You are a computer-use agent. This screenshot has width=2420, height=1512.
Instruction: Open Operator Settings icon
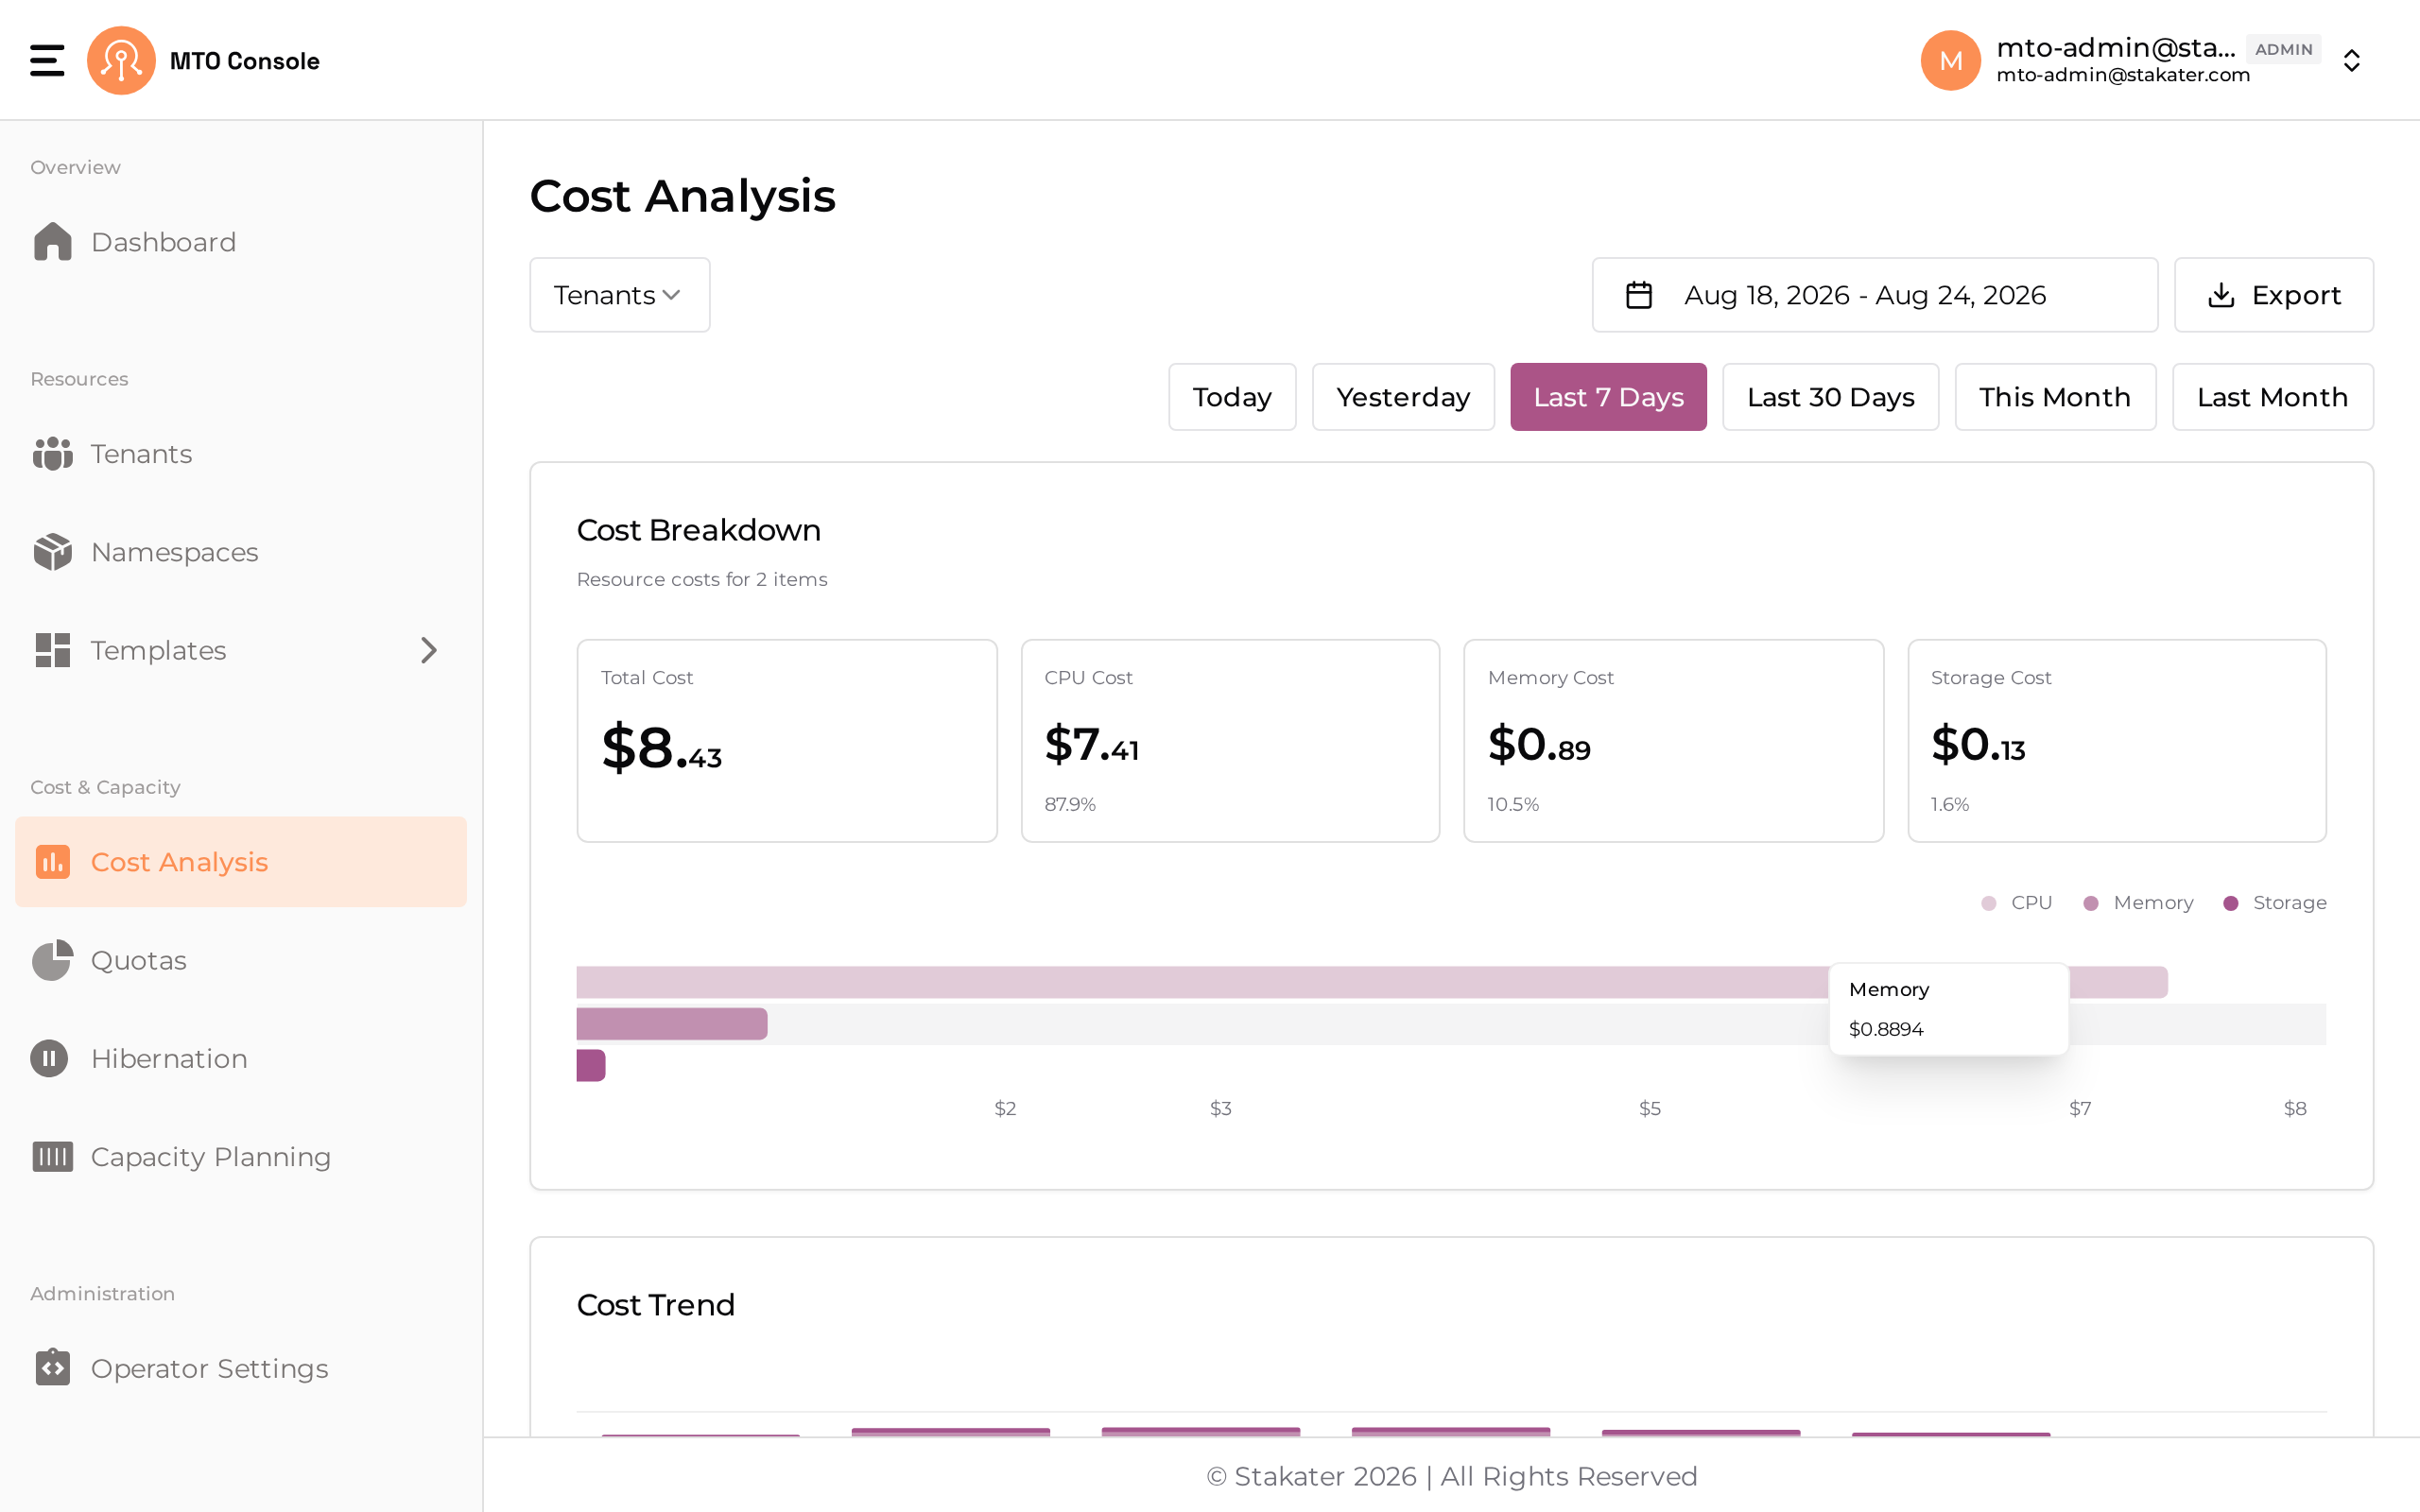(x=52, y=1367)
